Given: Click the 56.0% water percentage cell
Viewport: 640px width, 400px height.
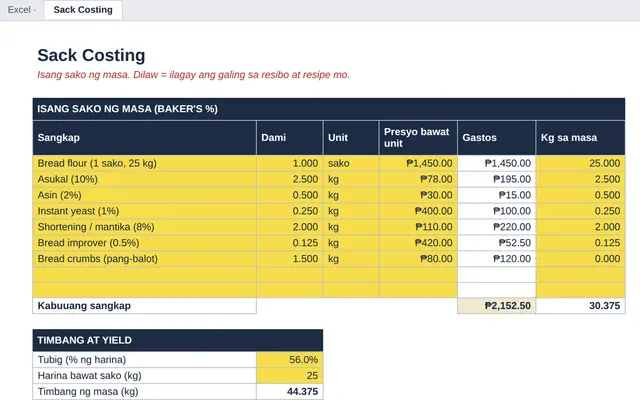Looking at the screenshot, I should 289,360.
